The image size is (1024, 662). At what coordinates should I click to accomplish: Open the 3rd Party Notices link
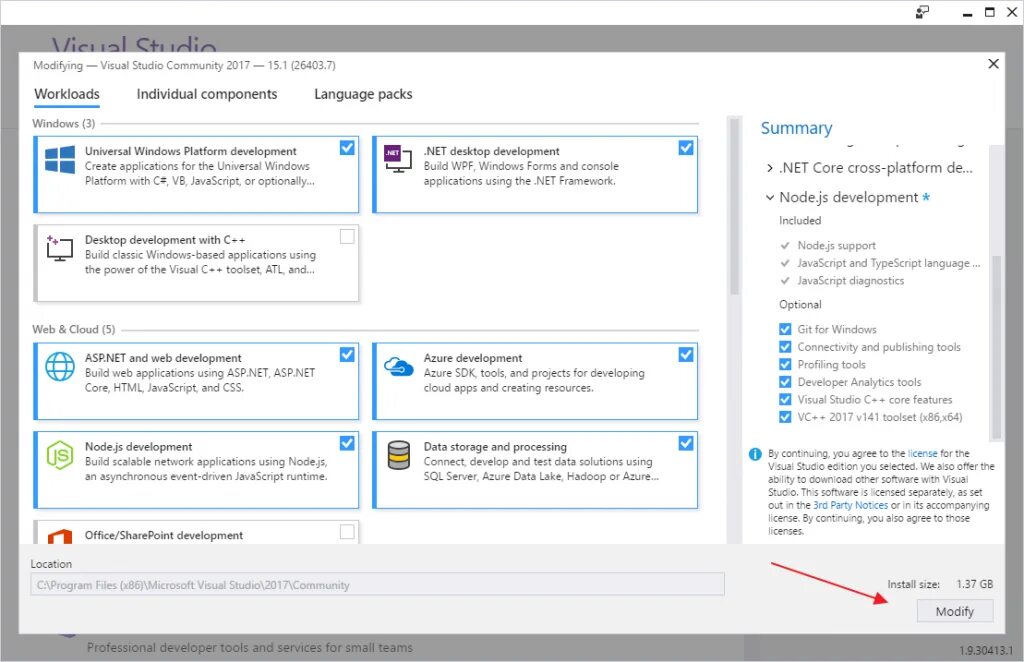click(x=850, y=505)
